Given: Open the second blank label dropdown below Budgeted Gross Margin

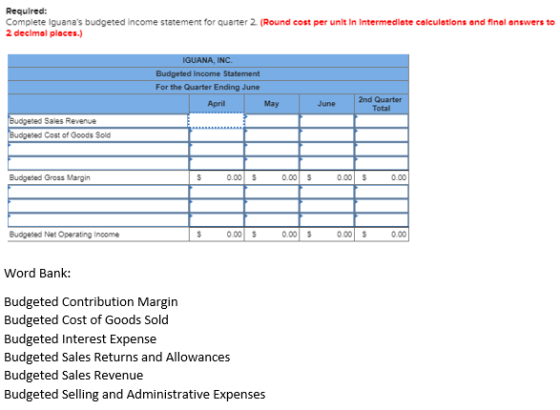Looking at the screenshot, I should [x=98, y=206].
